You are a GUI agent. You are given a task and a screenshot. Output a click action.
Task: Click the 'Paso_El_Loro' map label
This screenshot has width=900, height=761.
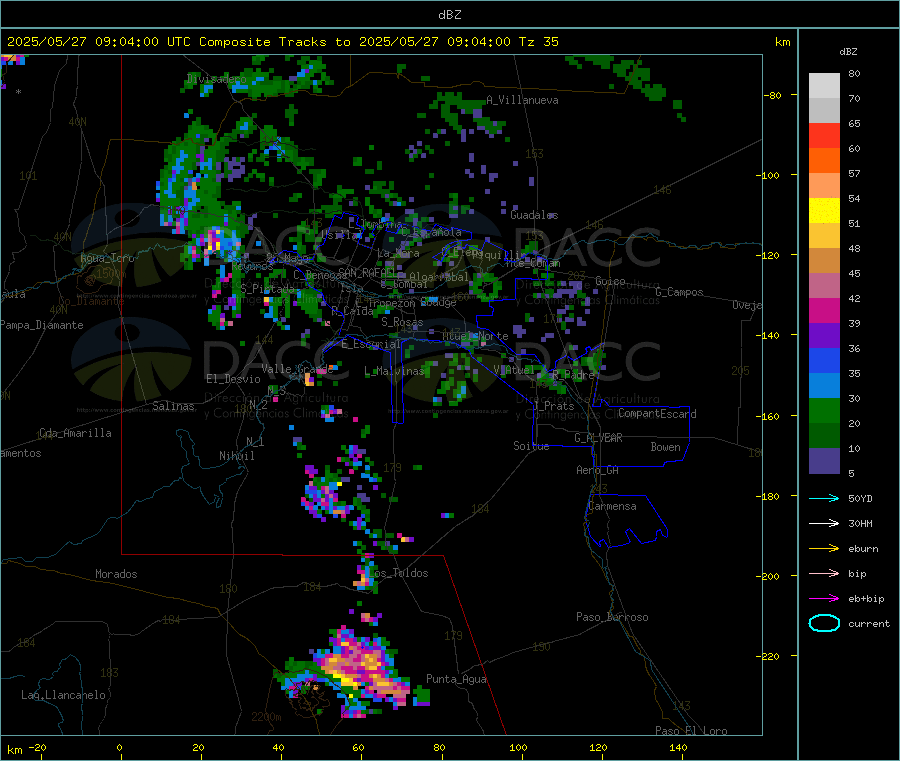(691, 731)
